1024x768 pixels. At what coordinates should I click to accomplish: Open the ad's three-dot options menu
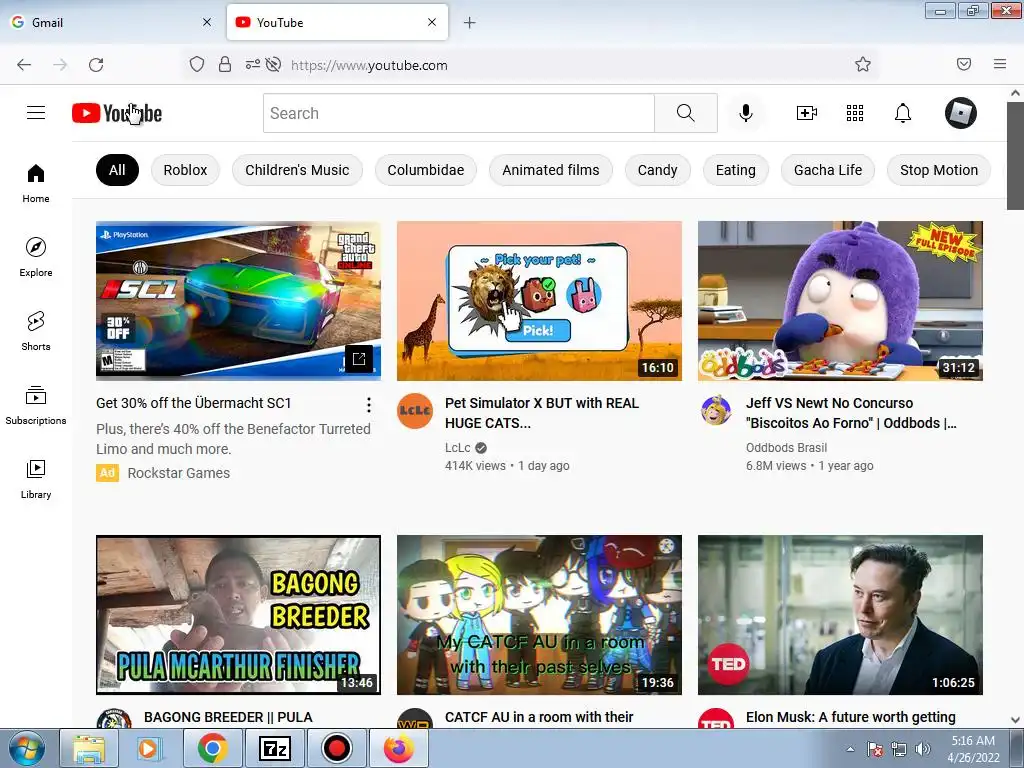(369, 405)
